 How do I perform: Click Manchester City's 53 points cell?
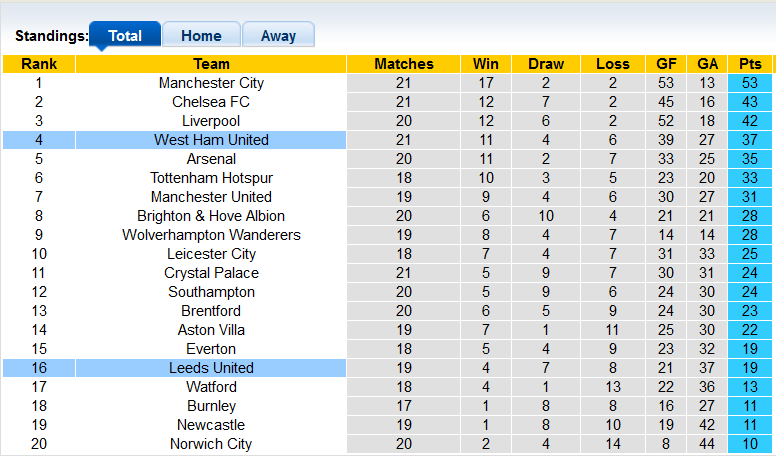(x=749, y=83)
